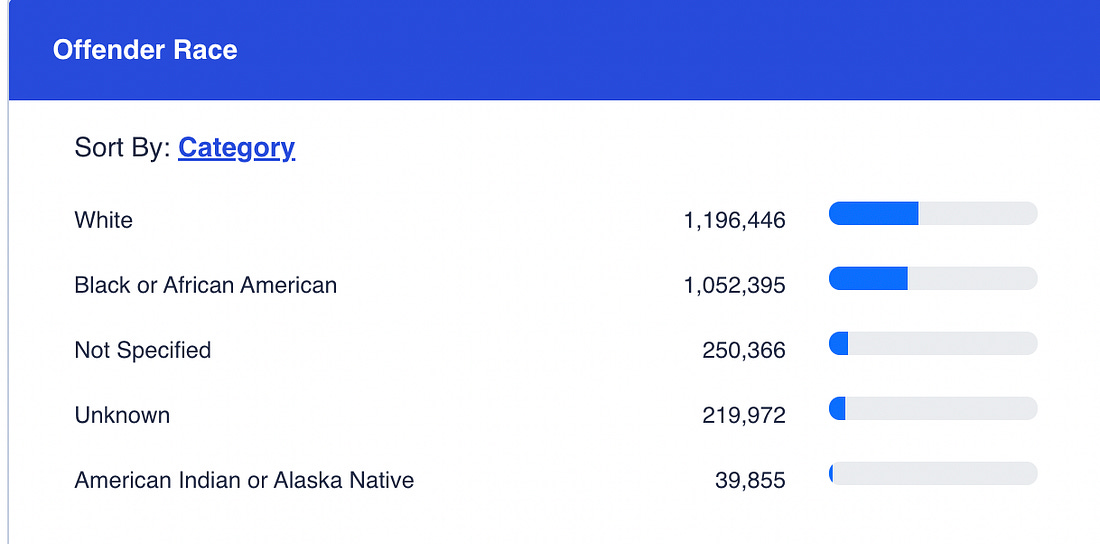Click the American Indian row progress bar
Screen dimensions: 1100x544
coord(933,473)
